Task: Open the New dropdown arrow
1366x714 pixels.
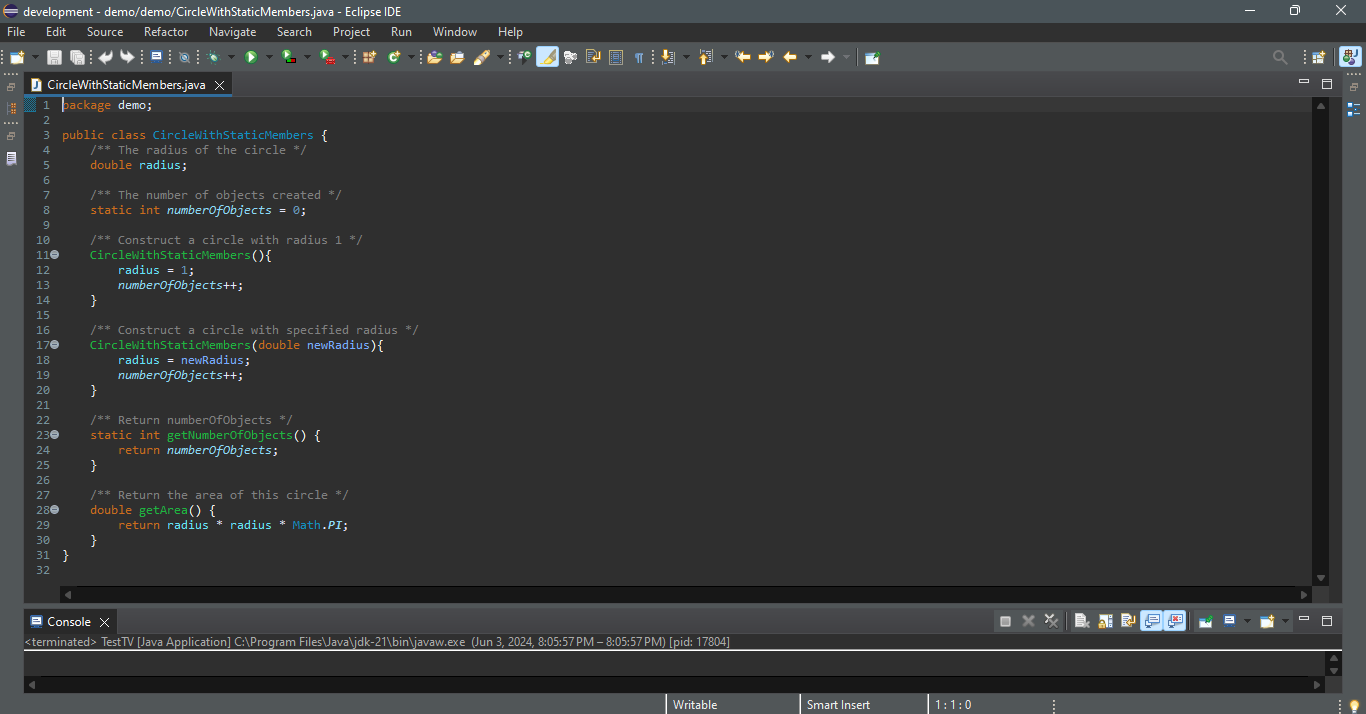Action: click(x=35, y=57)
